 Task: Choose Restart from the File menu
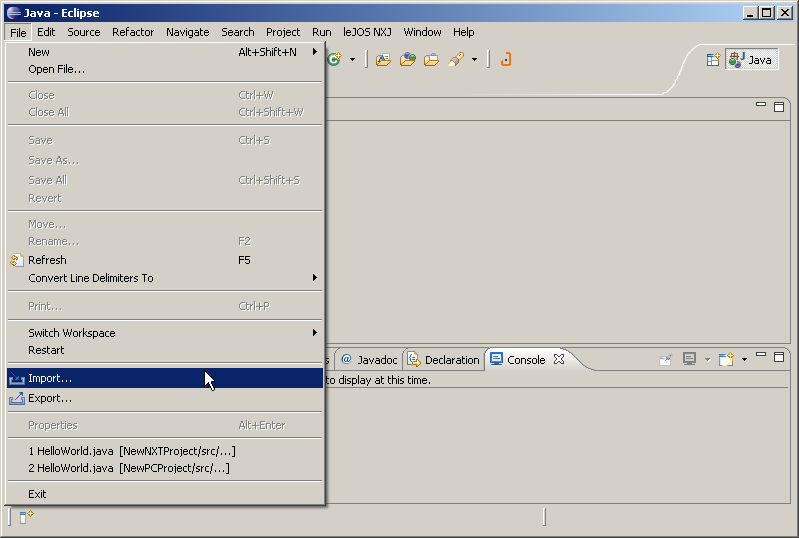pos(165,351)
